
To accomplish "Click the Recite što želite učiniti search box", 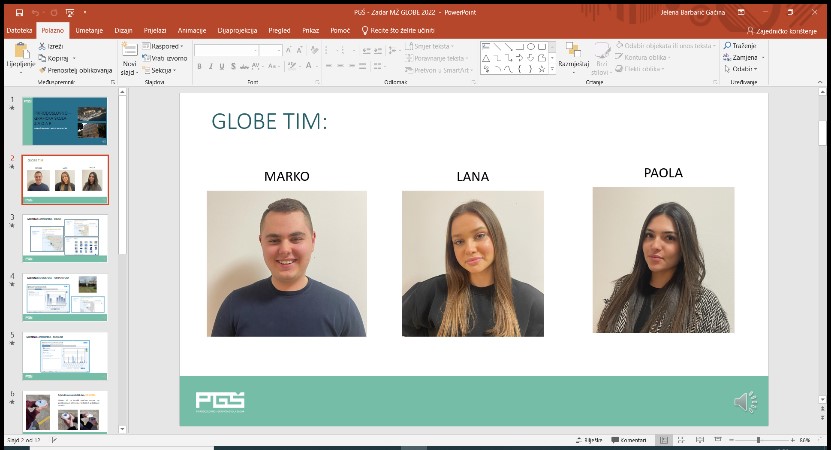I will (398, 31).
